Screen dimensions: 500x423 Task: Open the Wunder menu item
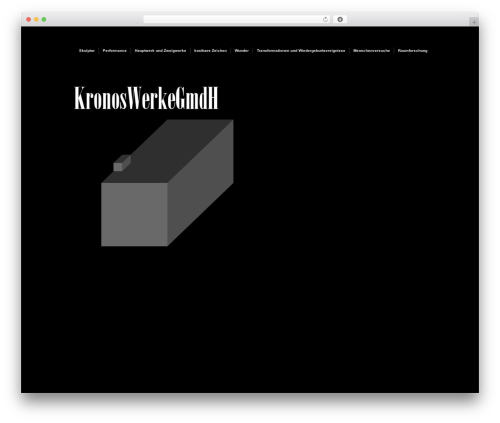[x=242, y=51]
